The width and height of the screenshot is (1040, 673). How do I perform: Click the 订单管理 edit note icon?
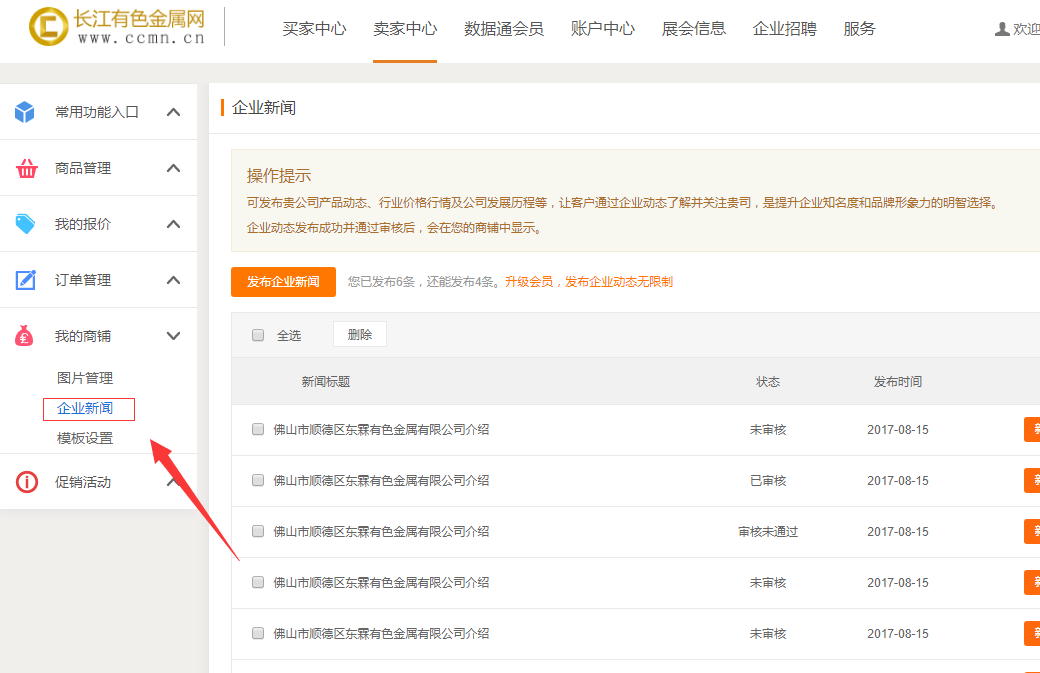click(x=25, y=280)
